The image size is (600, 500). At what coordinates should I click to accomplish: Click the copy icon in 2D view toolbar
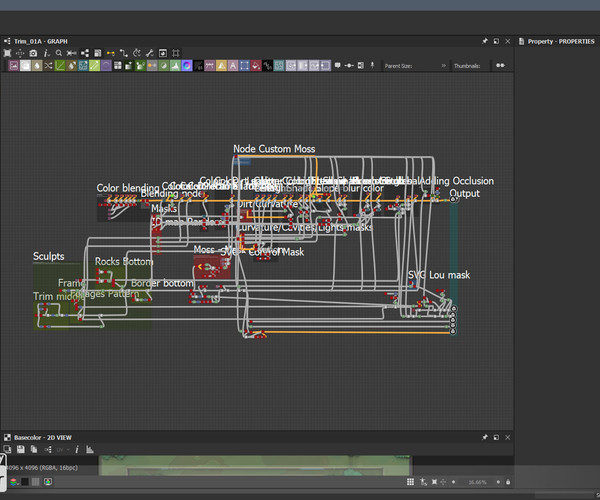pyautogui.click(x=34, y=450)
